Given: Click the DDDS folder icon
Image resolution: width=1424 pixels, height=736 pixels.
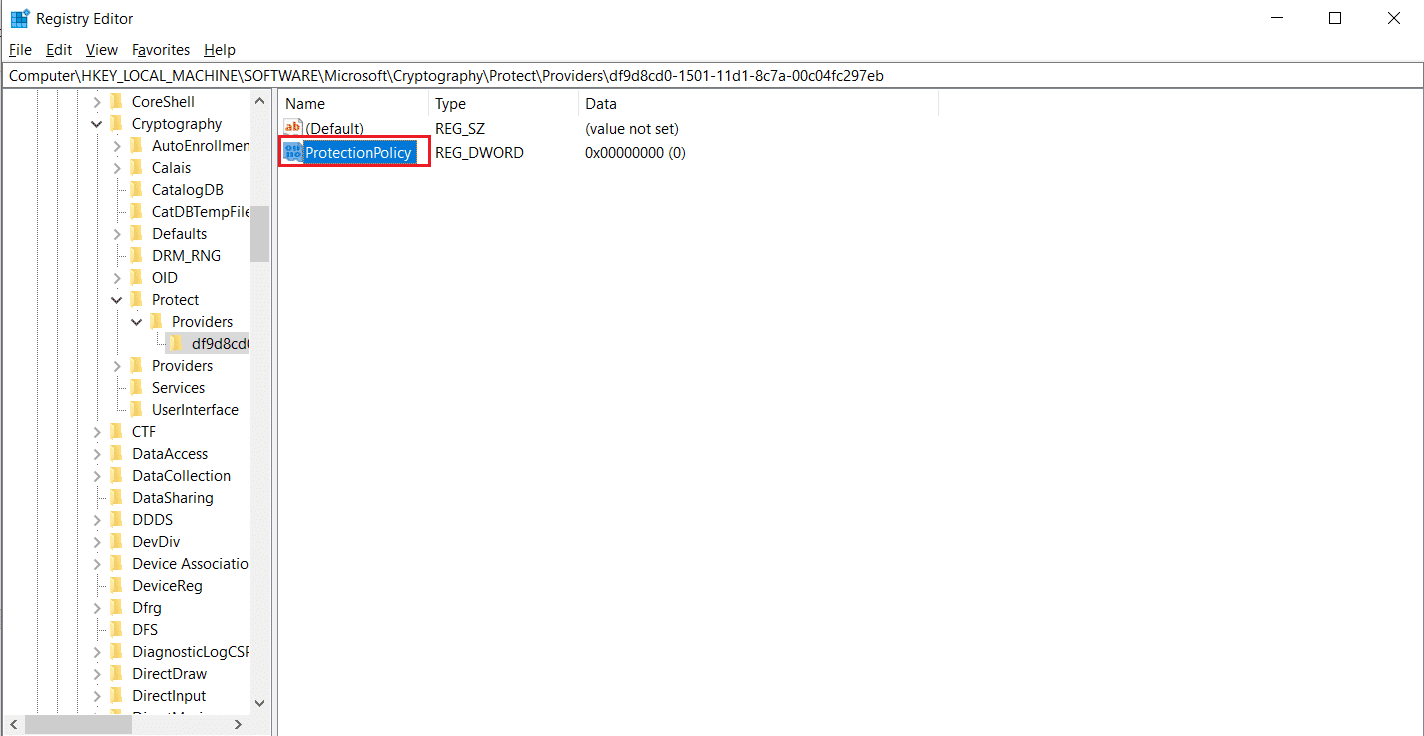Looking at the screenshot, I should [x=116, y=520].
